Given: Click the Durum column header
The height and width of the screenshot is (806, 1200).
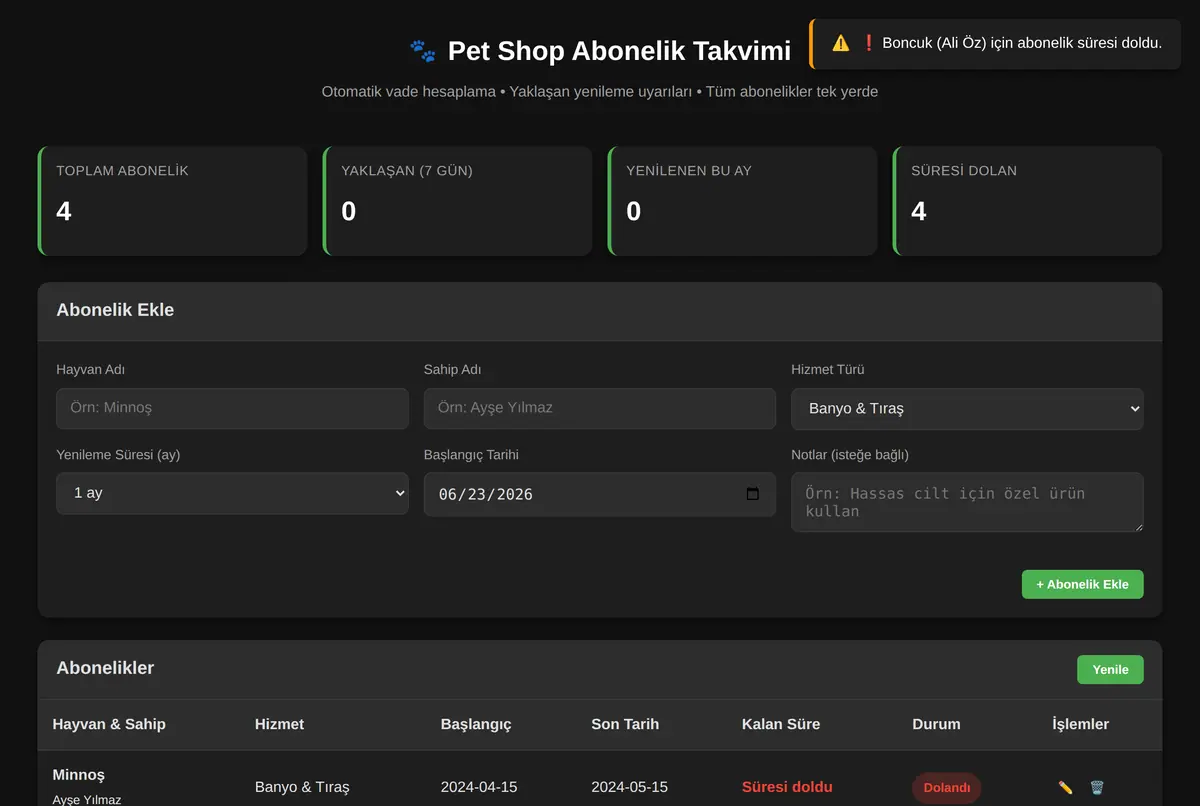Looking at the screenshot, I should click(x=936, y=724).
